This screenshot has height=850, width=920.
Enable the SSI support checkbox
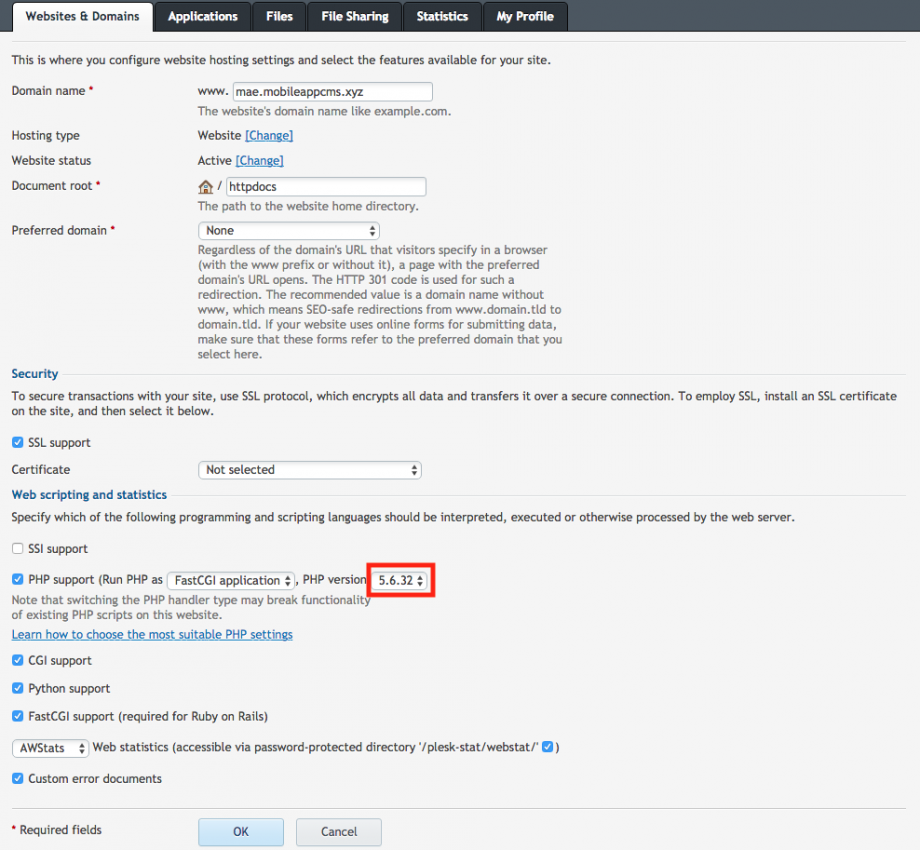tap(18, 549)
